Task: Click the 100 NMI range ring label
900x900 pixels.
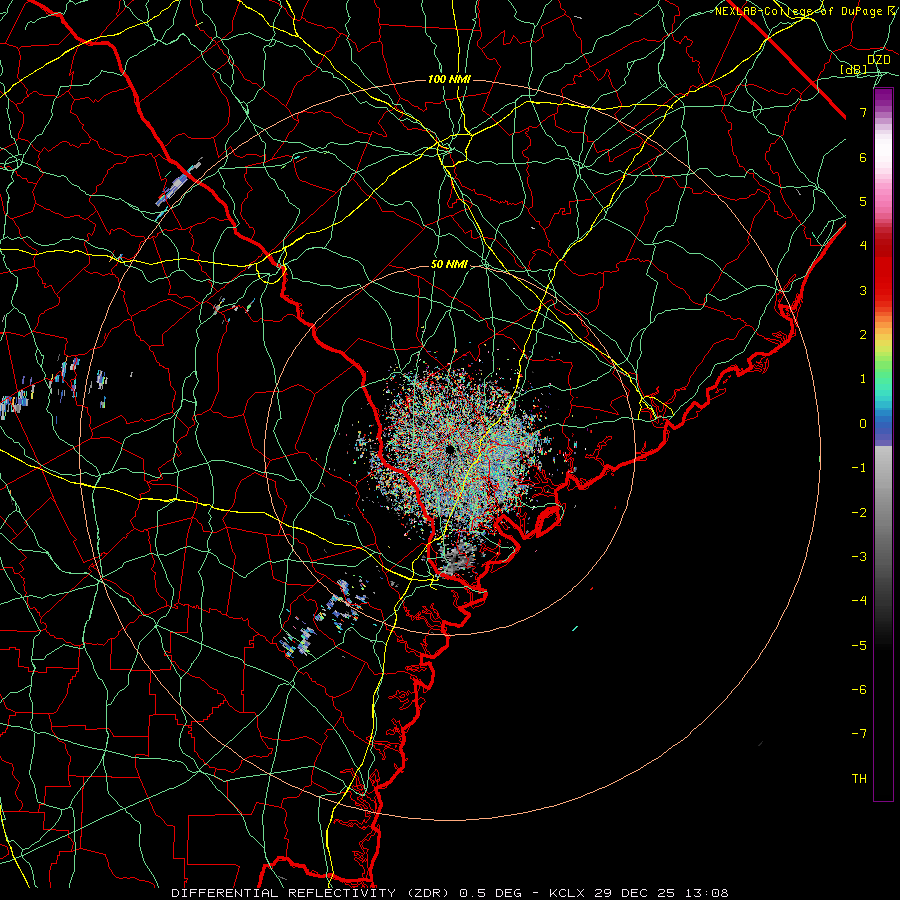Action: [x=449, y=79]
